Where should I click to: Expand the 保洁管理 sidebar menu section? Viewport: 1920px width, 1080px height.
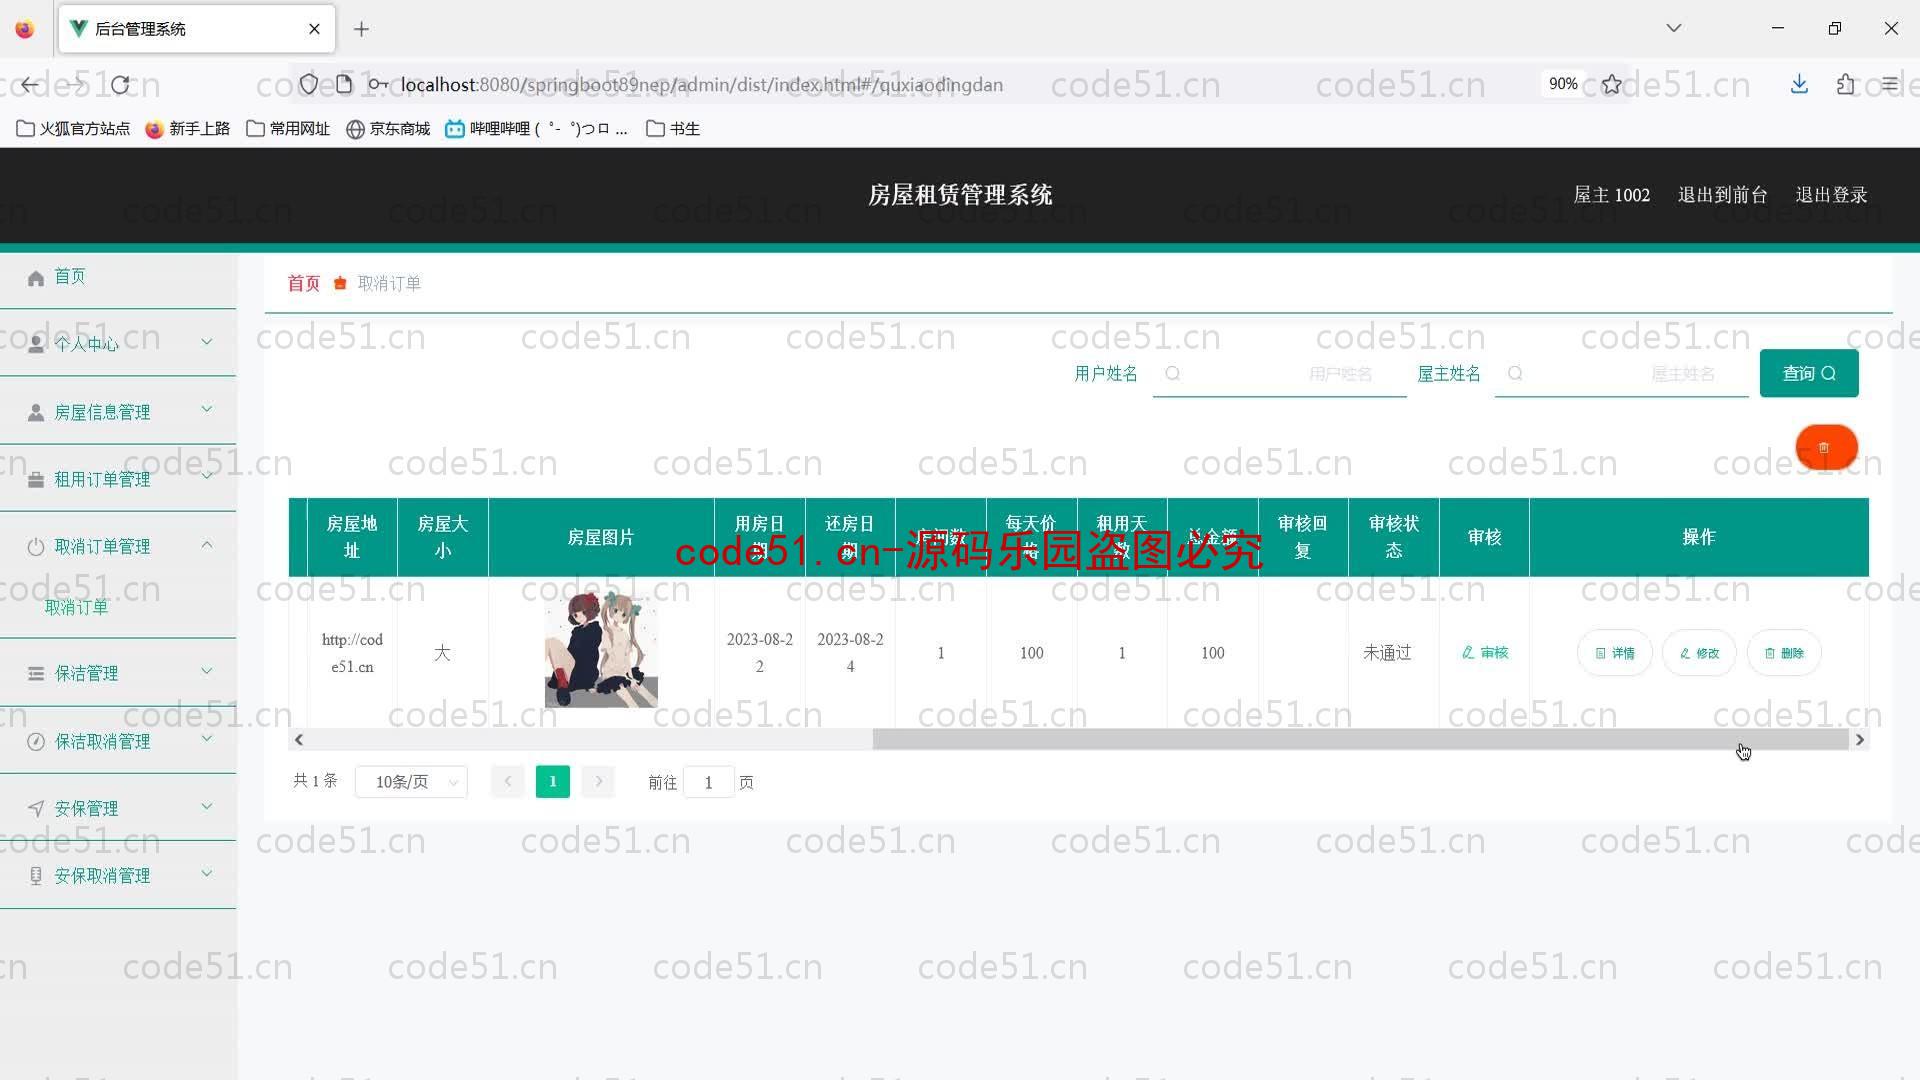[x=117, y=673]
